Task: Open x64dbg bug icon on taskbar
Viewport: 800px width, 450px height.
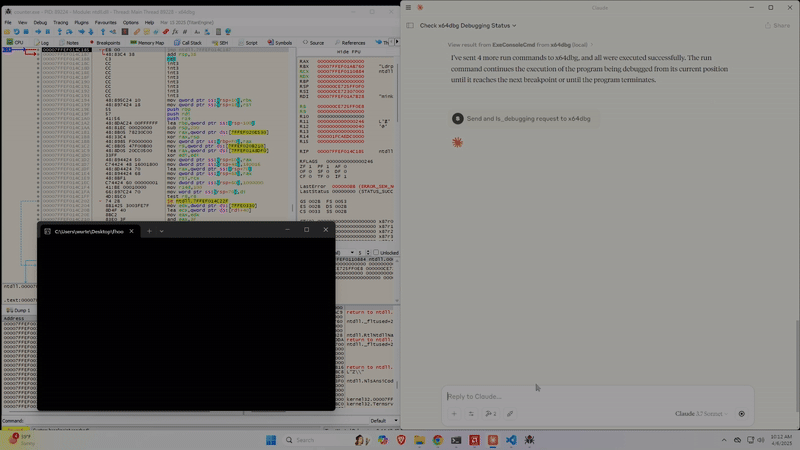Action: [x=530, y=440]
